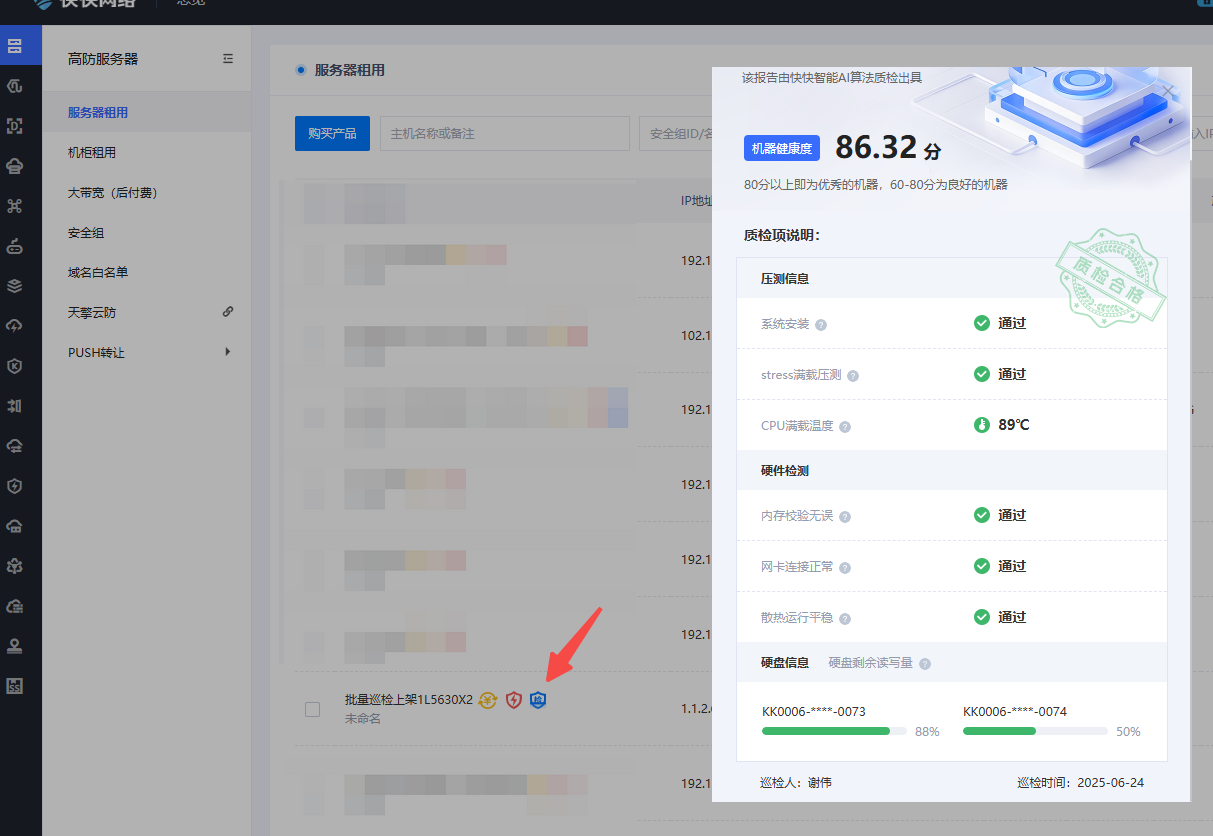Click the yellow yen renewal icon

(488, 700)
